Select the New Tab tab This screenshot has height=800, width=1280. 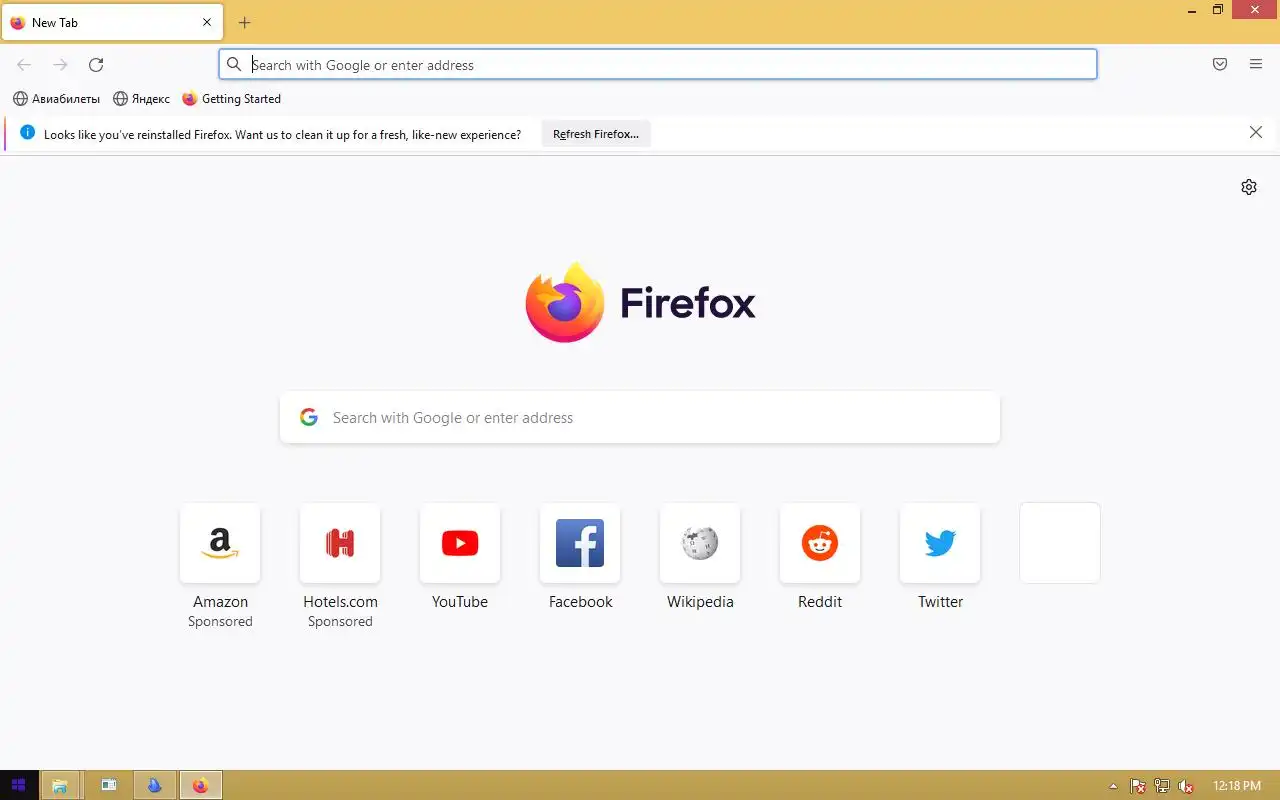pyautogui.click(x=112, y=23)
